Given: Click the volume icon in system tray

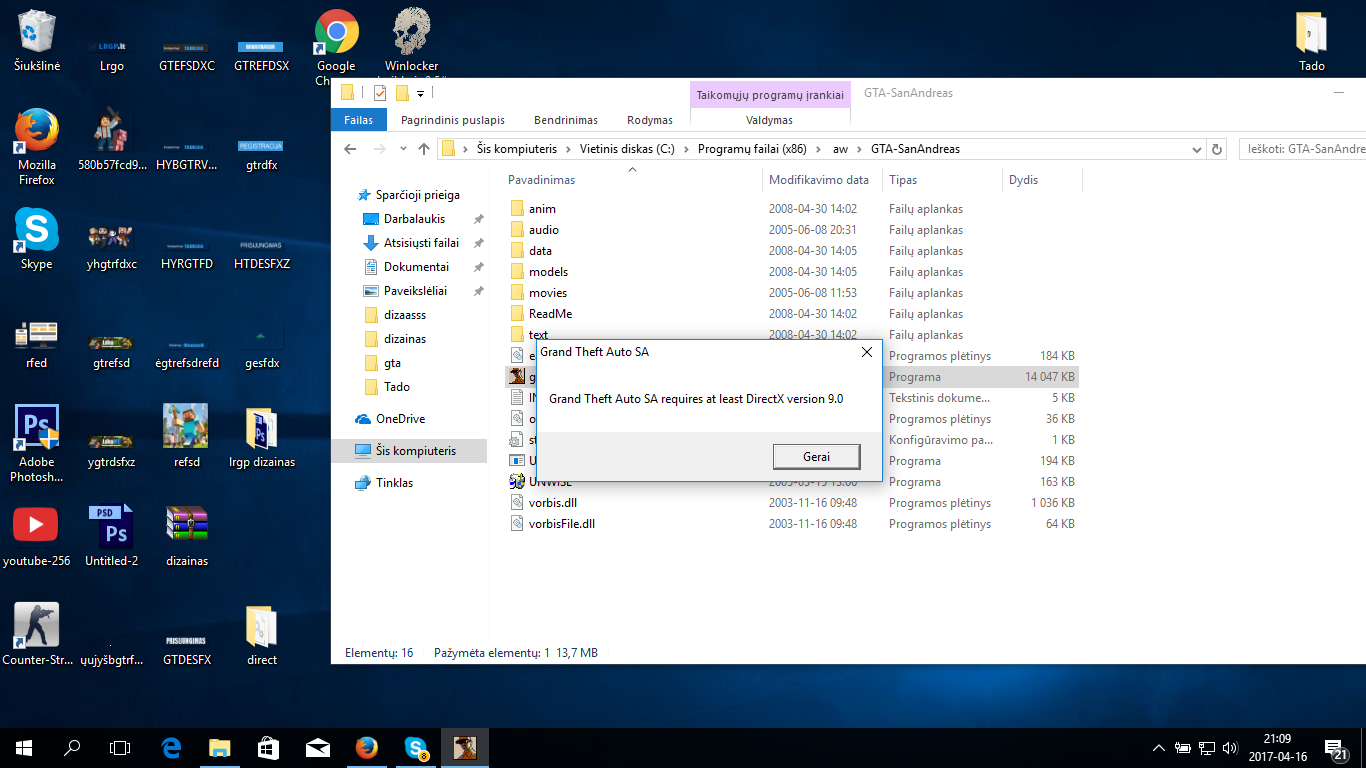Looking at the screenshot, I should [1229, 748].
